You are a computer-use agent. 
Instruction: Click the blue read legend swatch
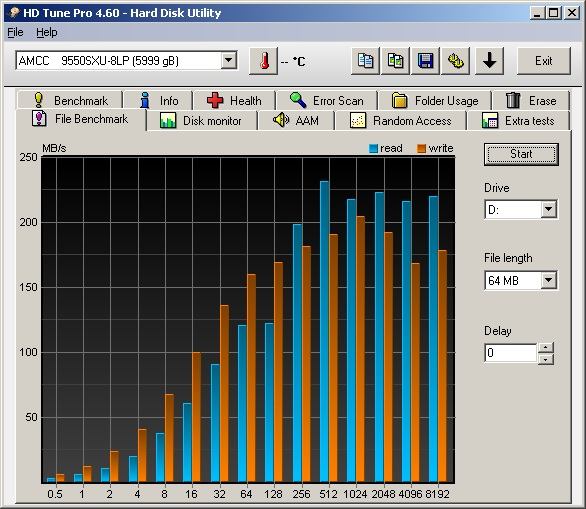pyautogui.click(x=373, y=149)
